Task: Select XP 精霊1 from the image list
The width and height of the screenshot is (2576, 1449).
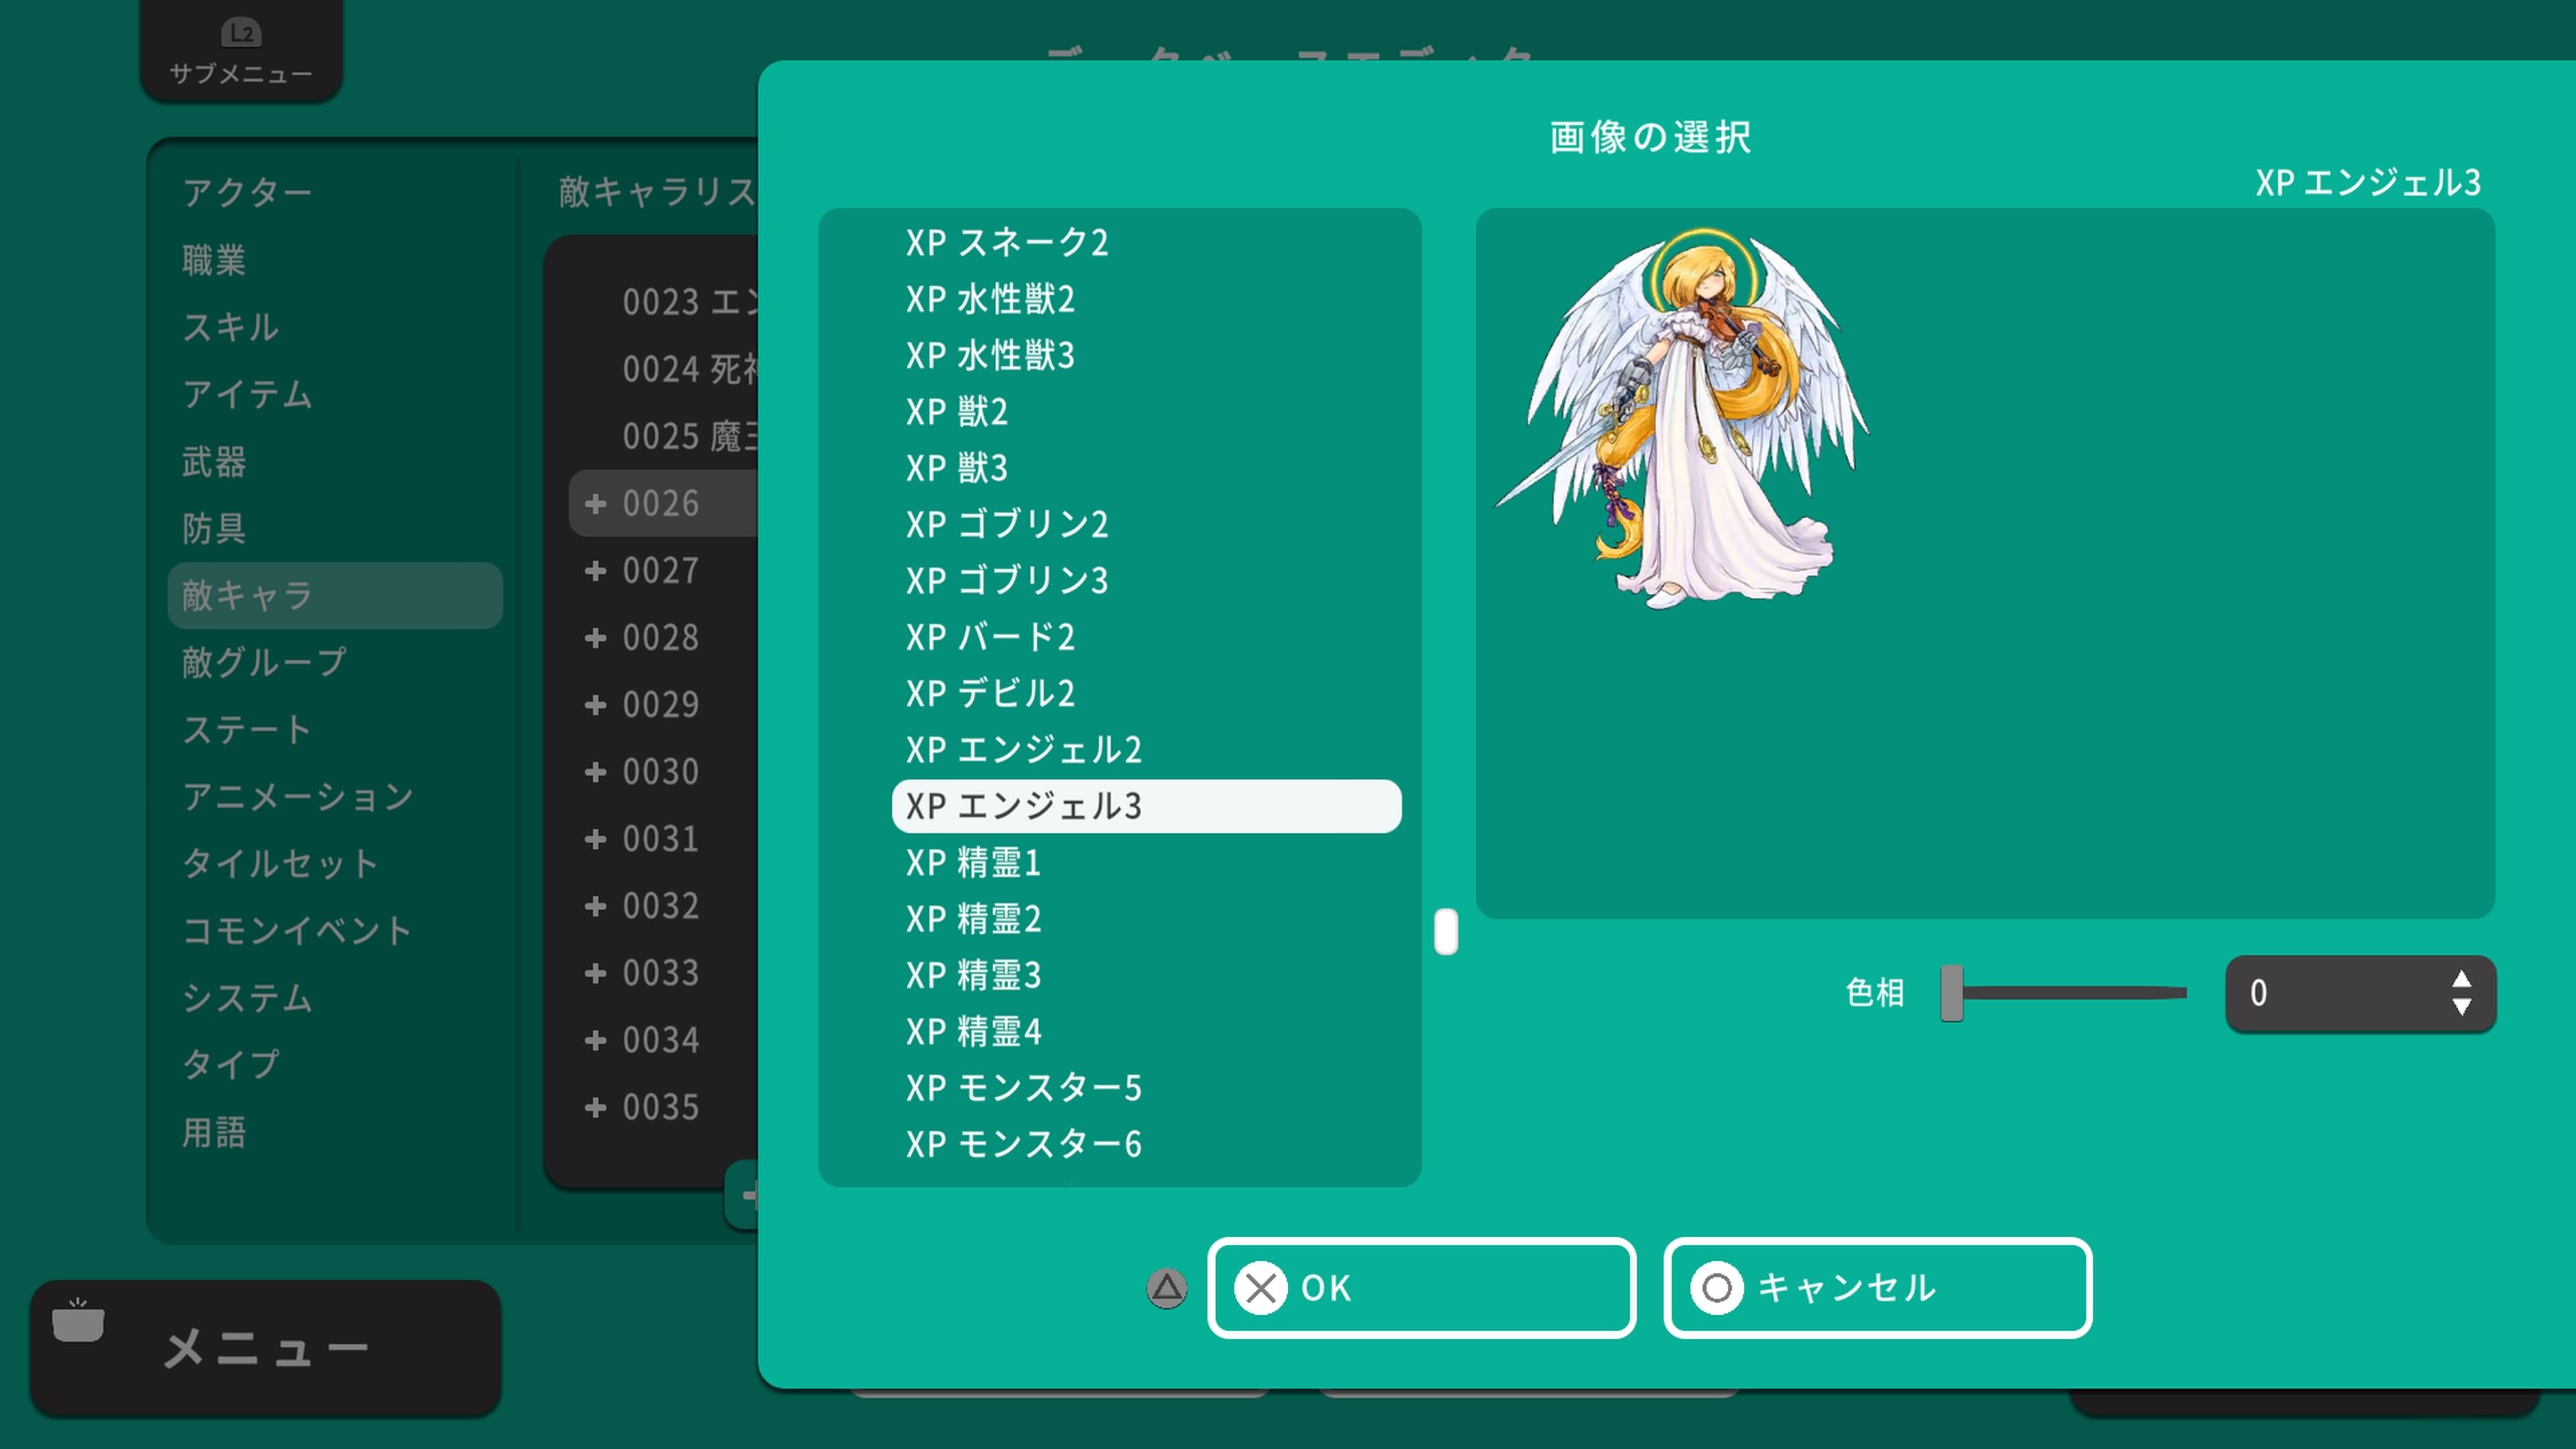Action: tap(973, 863)
